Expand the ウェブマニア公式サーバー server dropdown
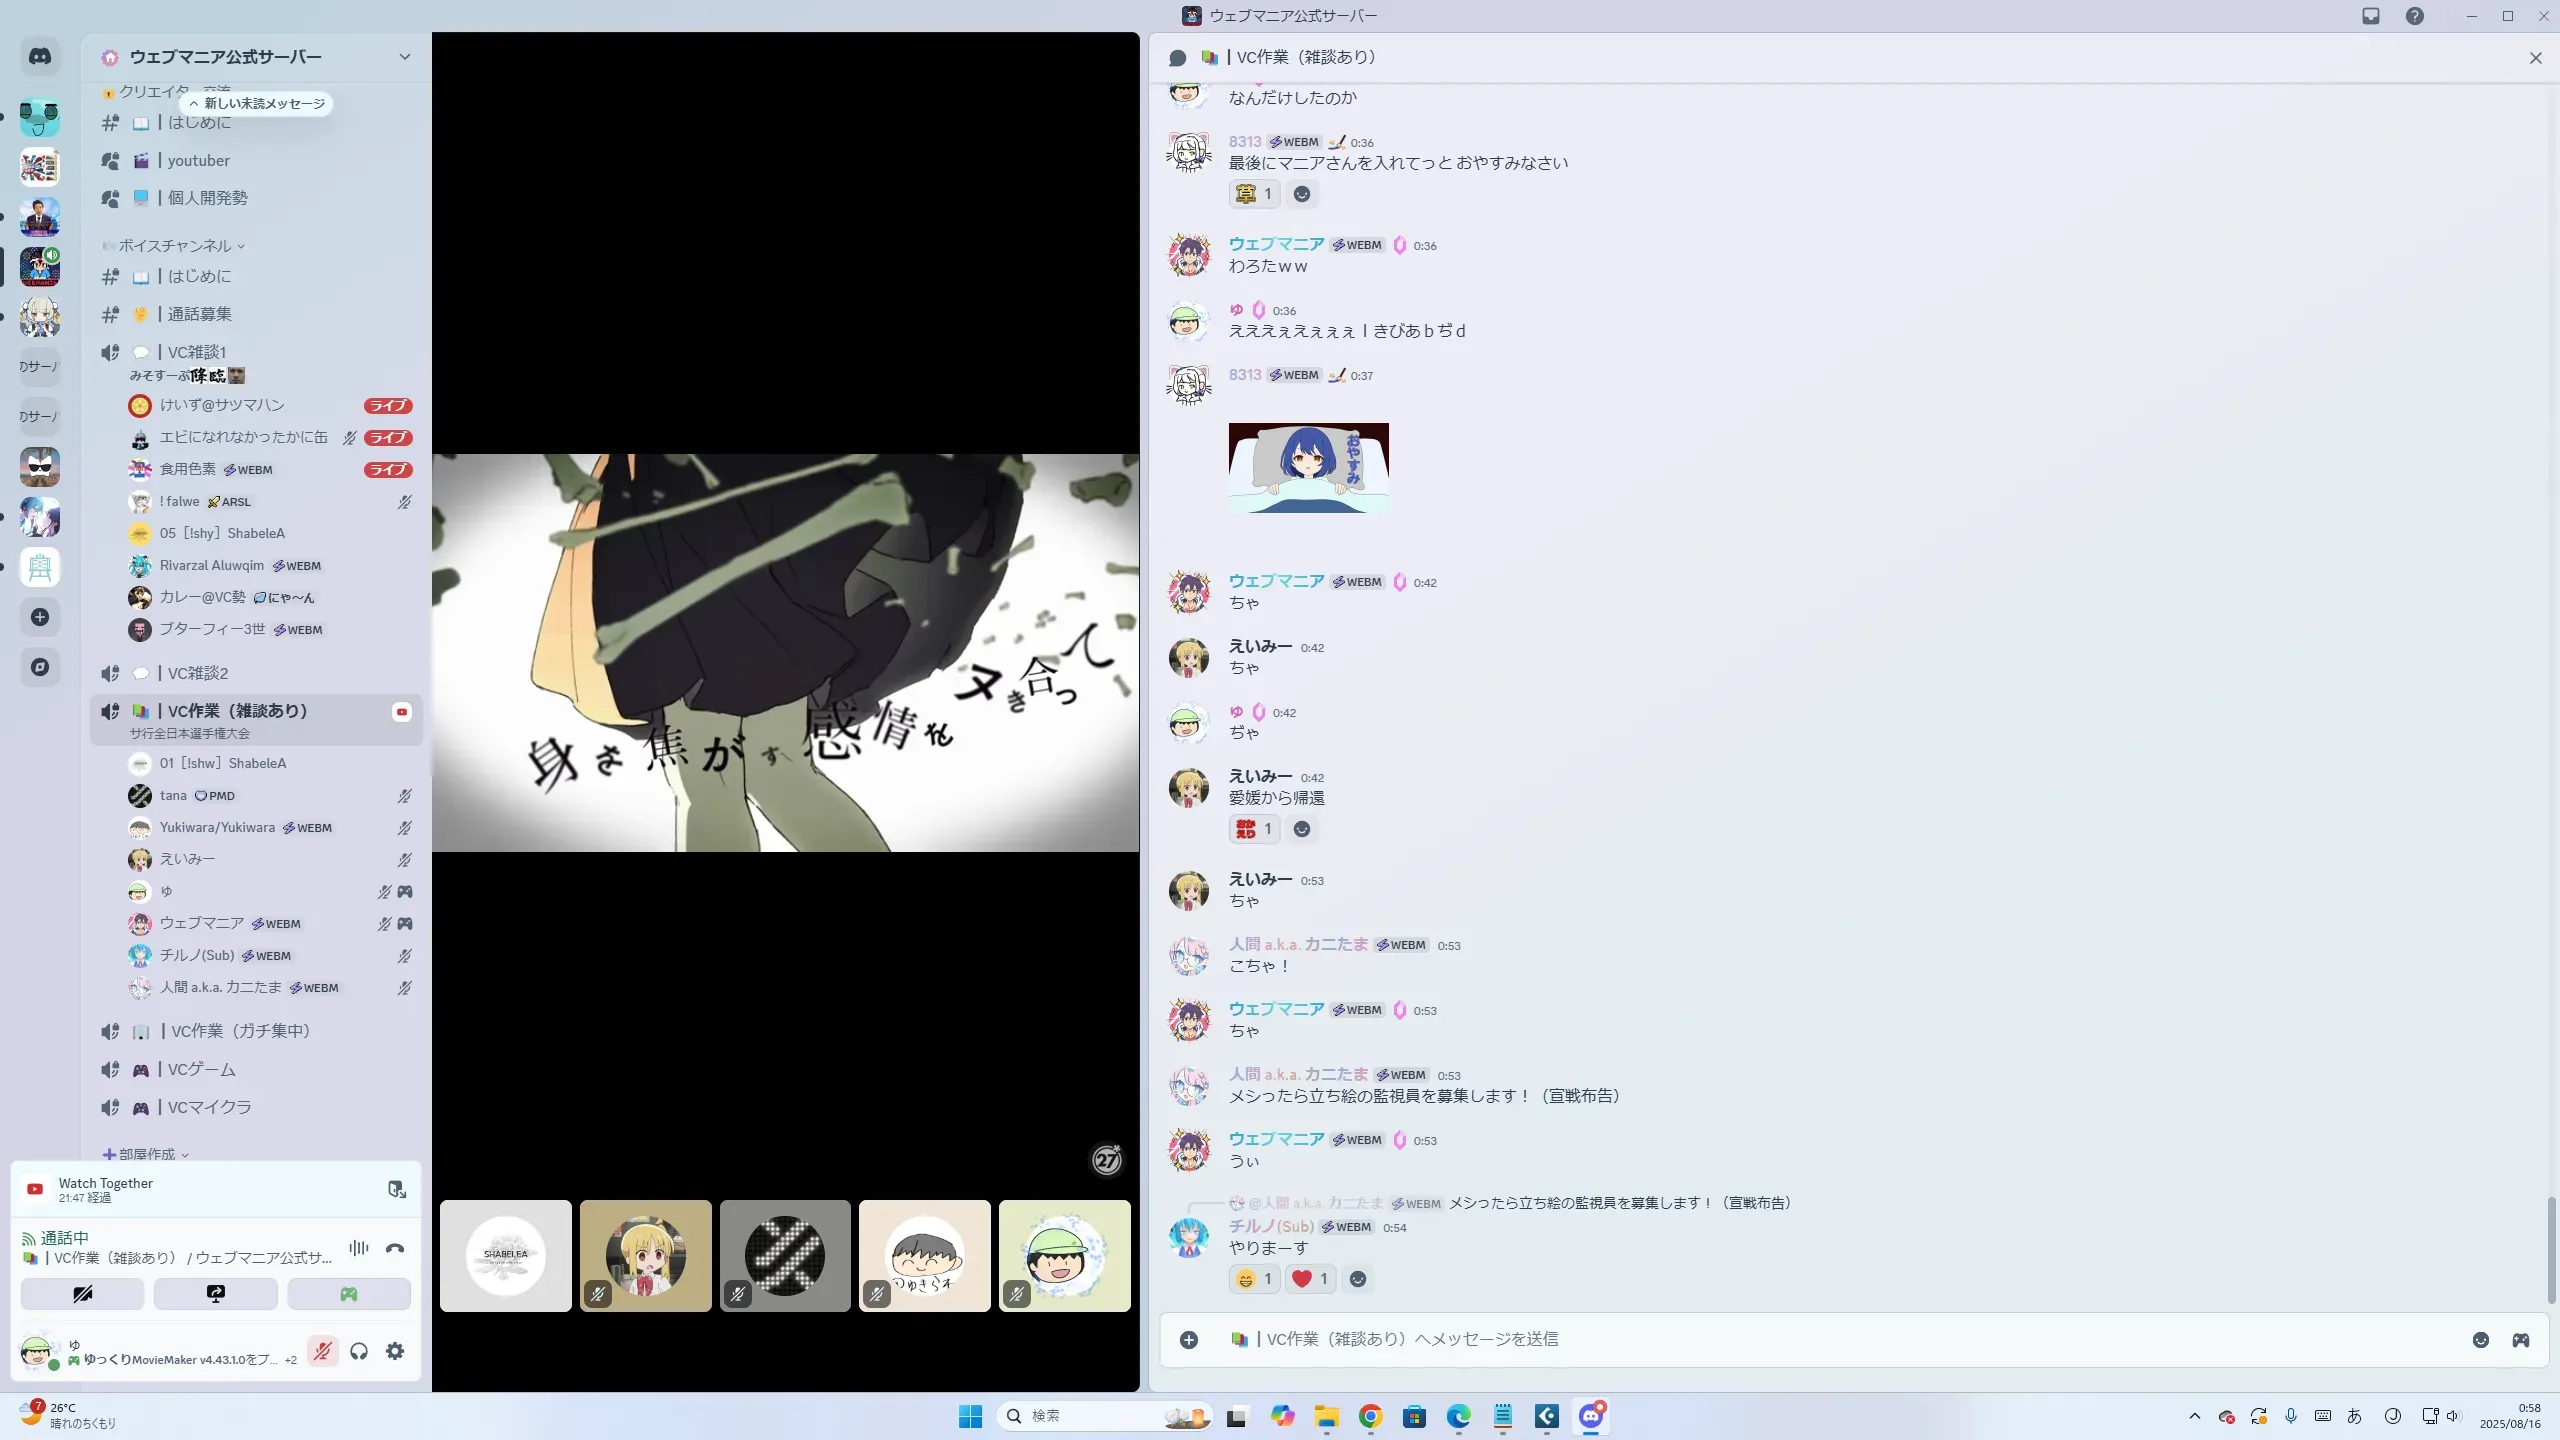 click(x=404, y=57)
